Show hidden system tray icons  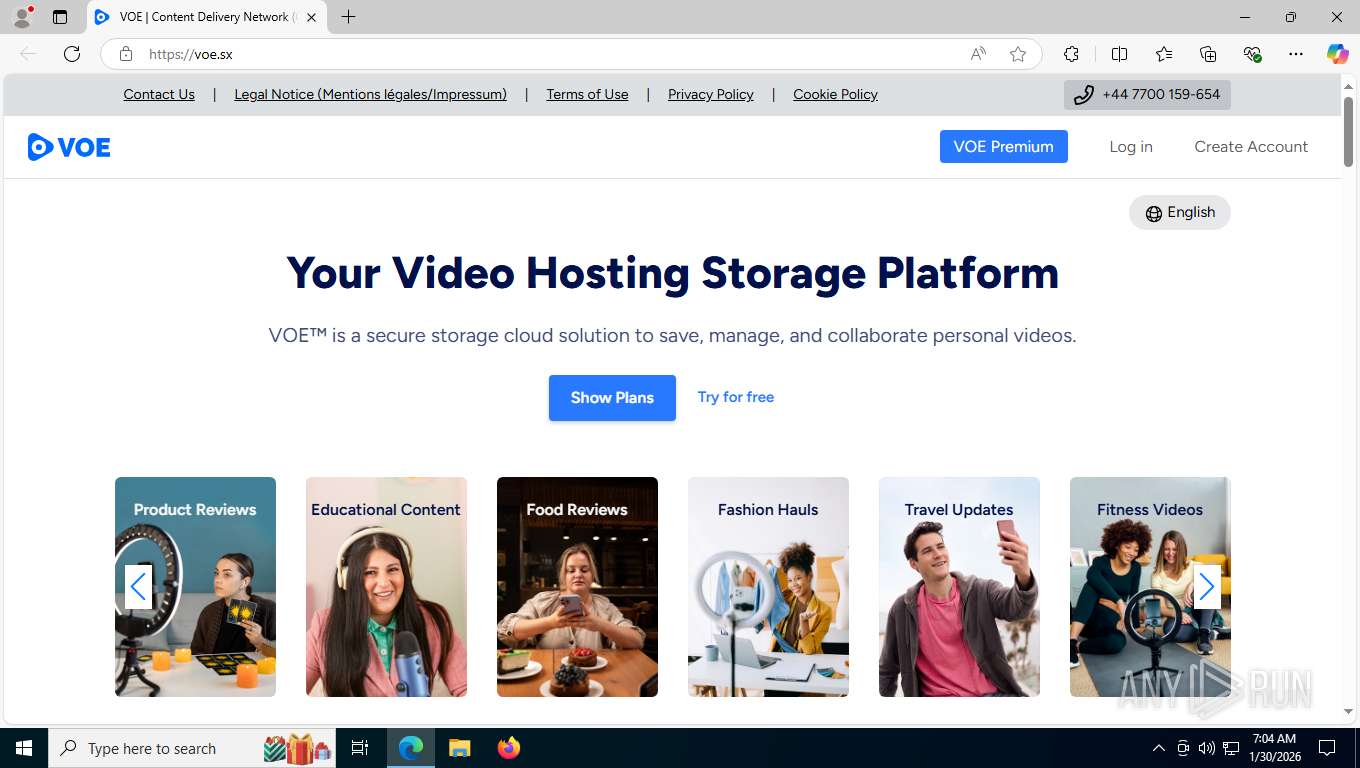click(1159, 748)
